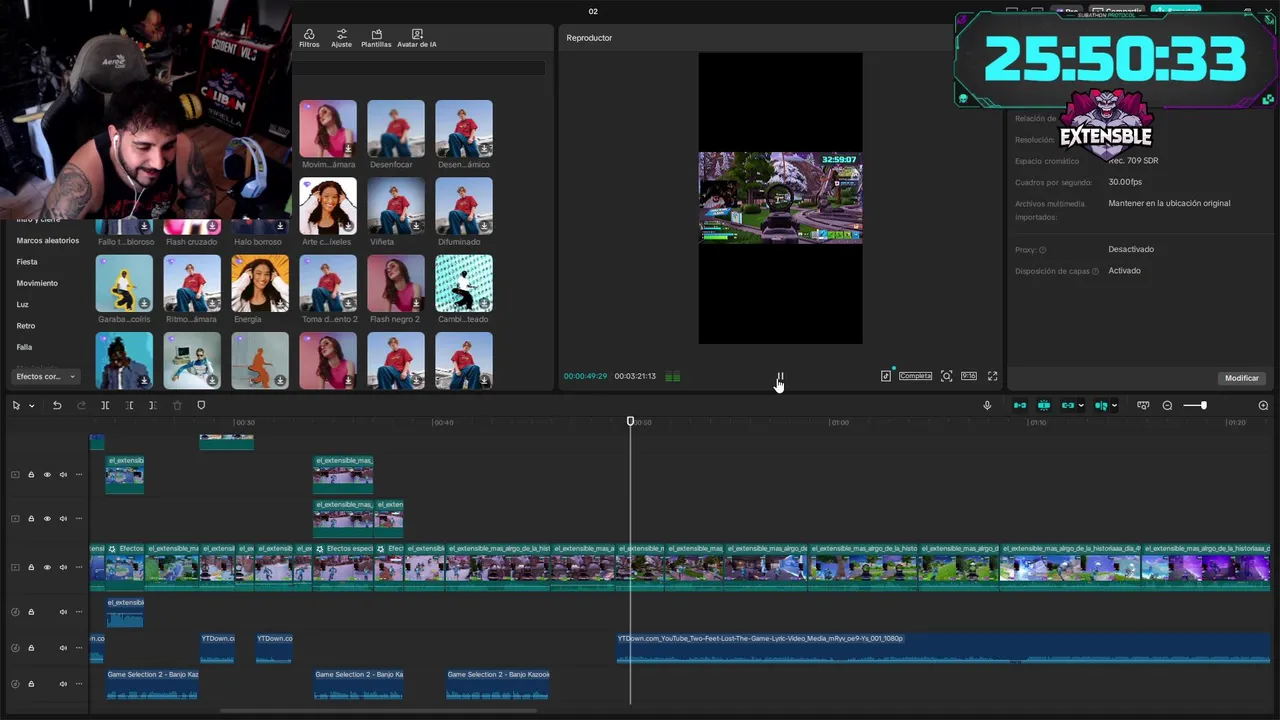Open the Avatar de IA tab
The width and height of the screenshot is (1280, 720).
click(x=417, y=38)
